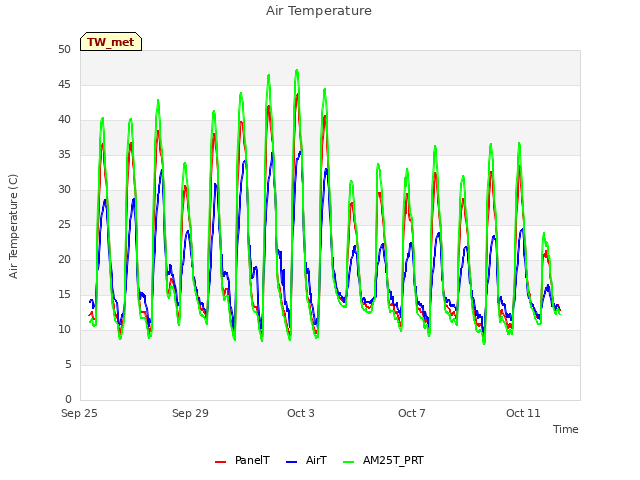Image resolution: width=640 pixels, height=480 pixels.
Task: Click the 10 y-axis tick label
Action: click(64, 330)
